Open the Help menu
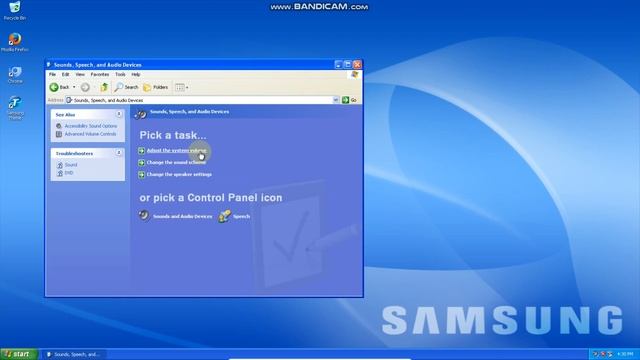Viewport: 640px width, 360px height. [x=136, y=74]
